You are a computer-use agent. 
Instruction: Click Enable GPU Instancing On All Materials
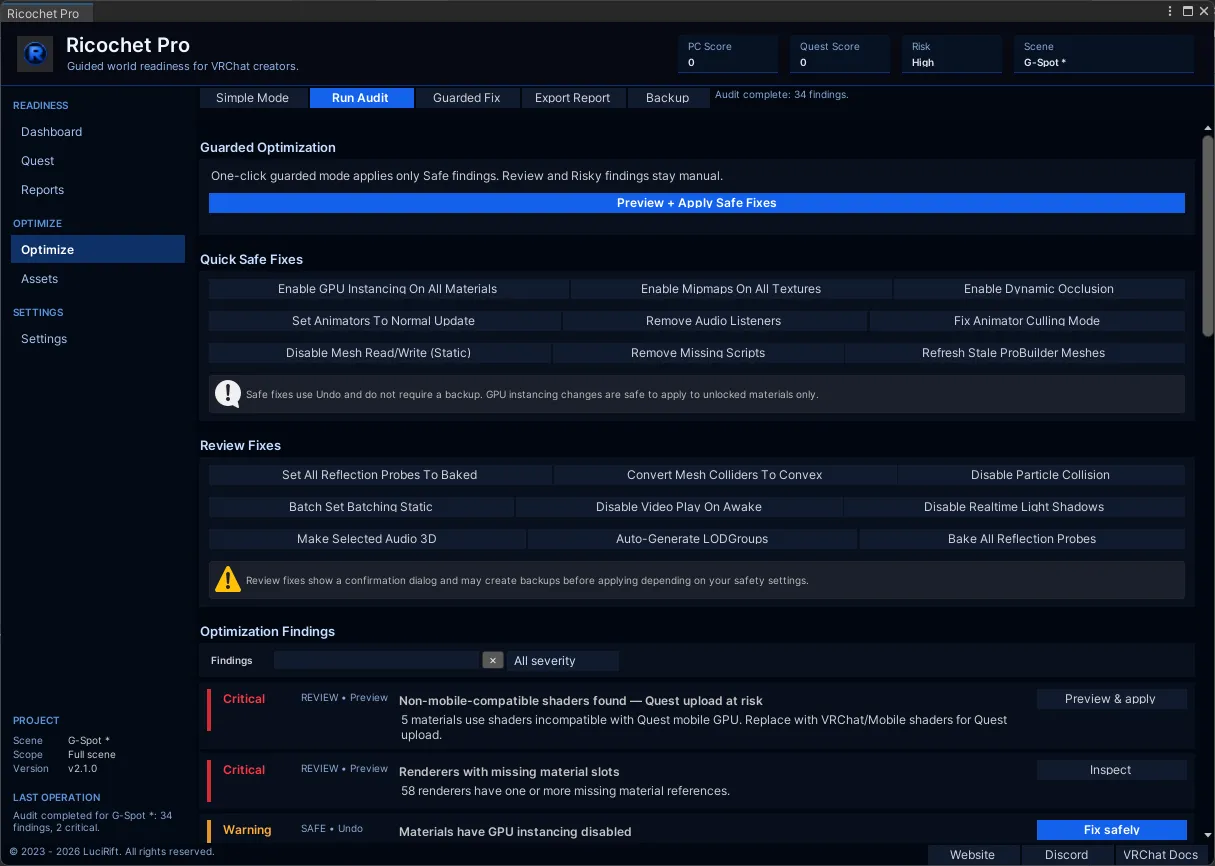388,289
